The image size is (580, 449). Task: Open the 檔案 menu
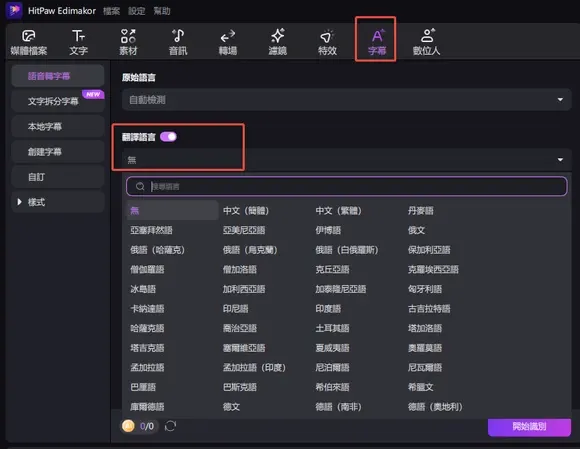coord(111,11)
